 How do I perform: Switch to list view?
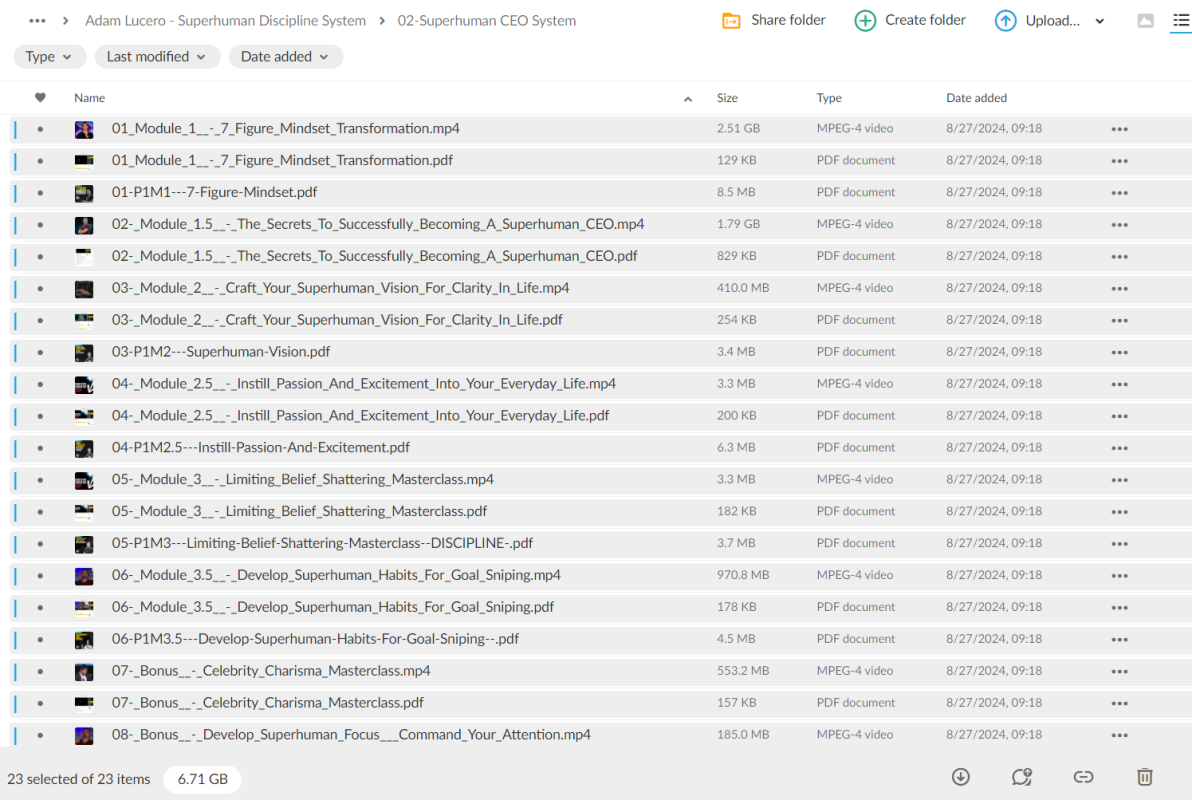tap(1180, 21)
